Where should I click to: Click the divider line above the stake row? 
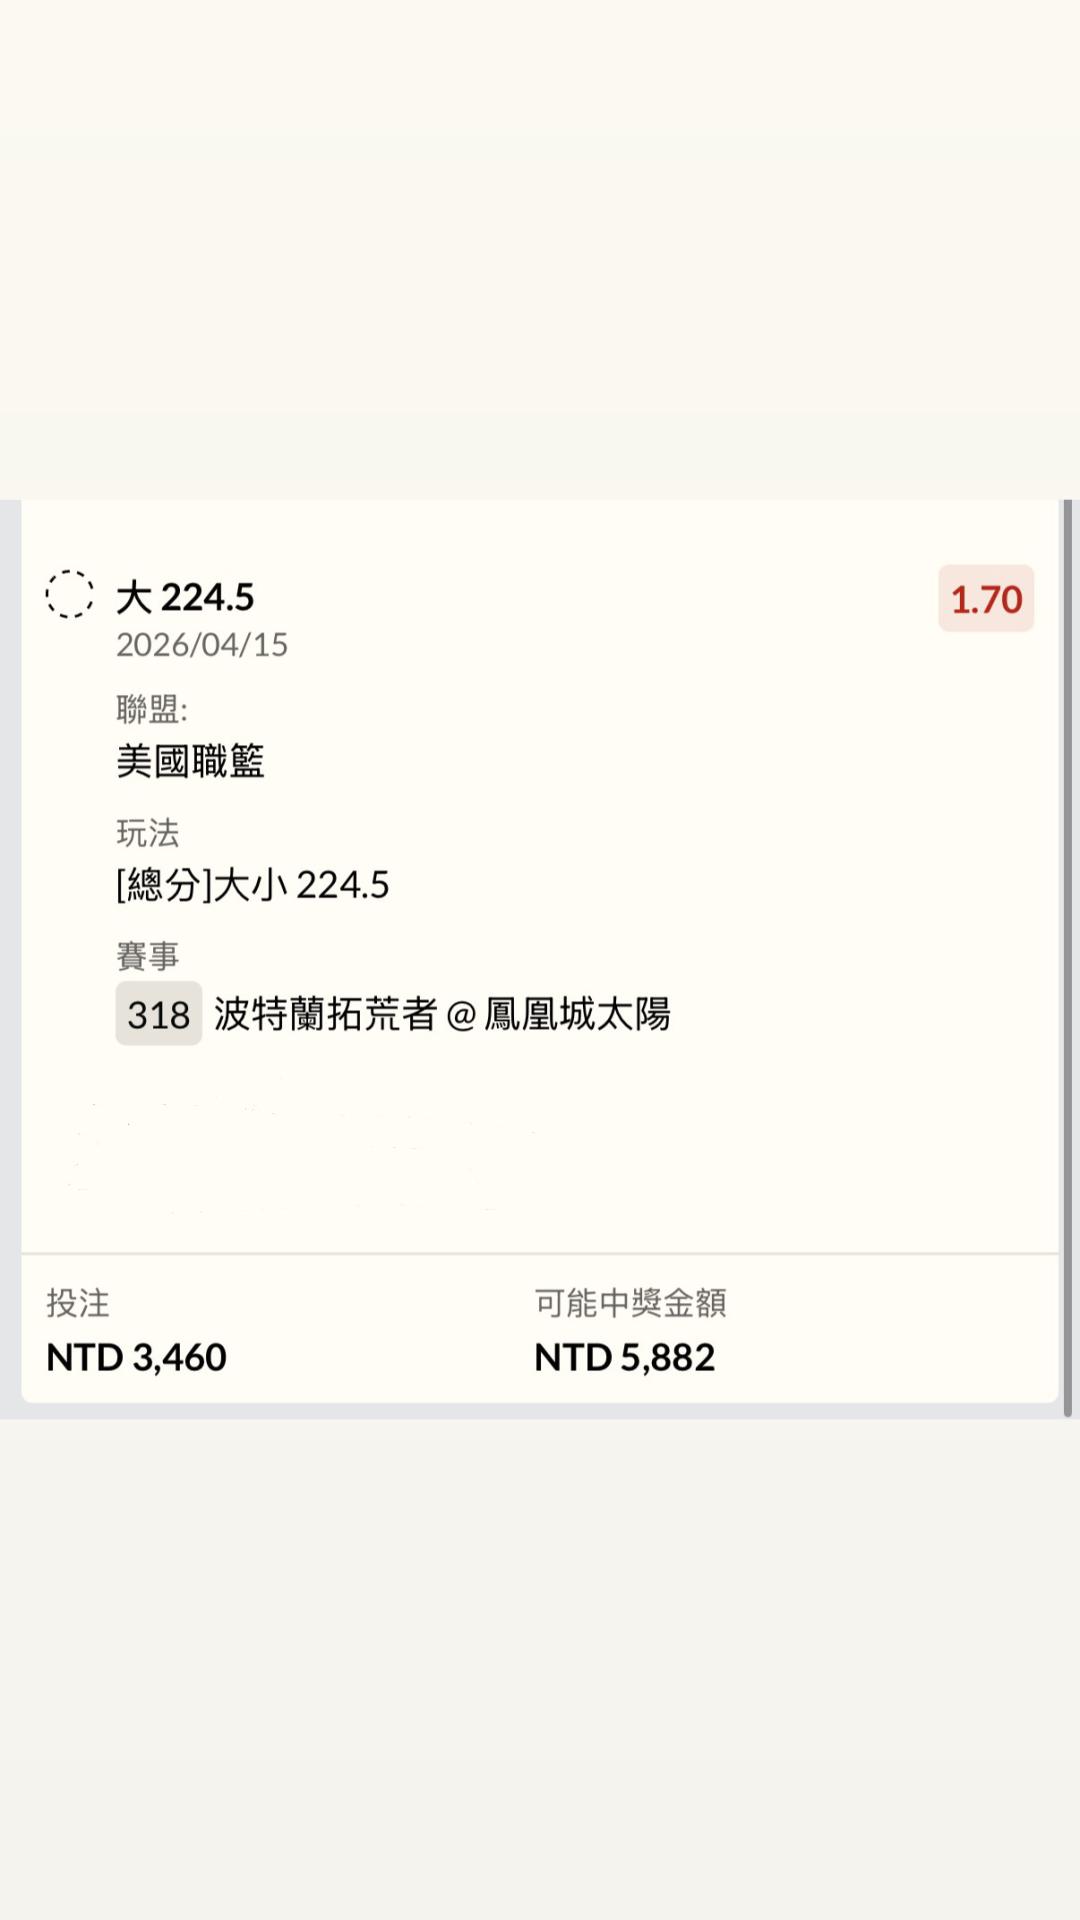point(540,1253)
